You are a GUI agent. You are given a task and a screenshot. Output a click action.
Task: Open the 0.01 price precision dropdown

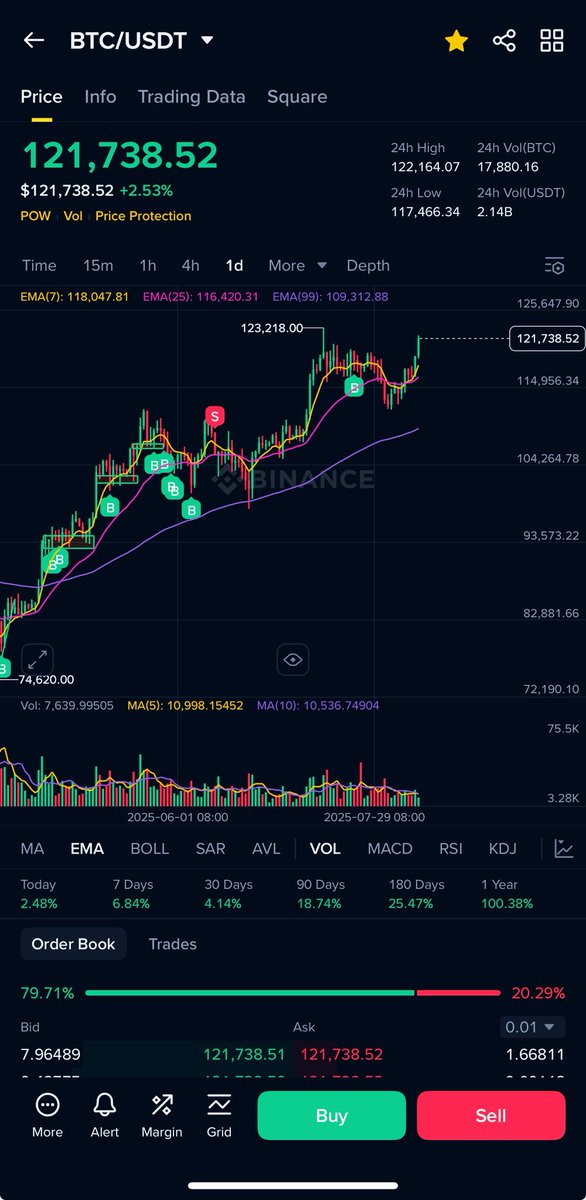532,1027
